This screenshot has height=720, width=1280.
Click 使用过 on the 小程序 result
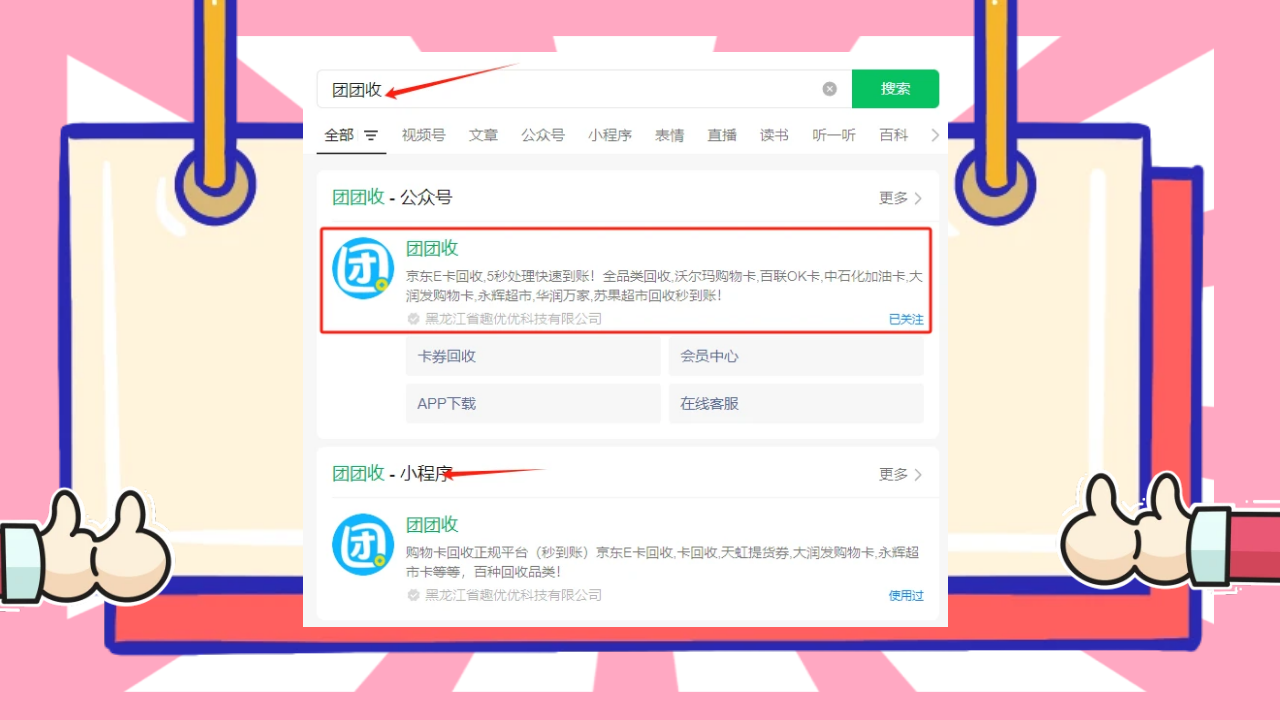(x=906, y=595)
